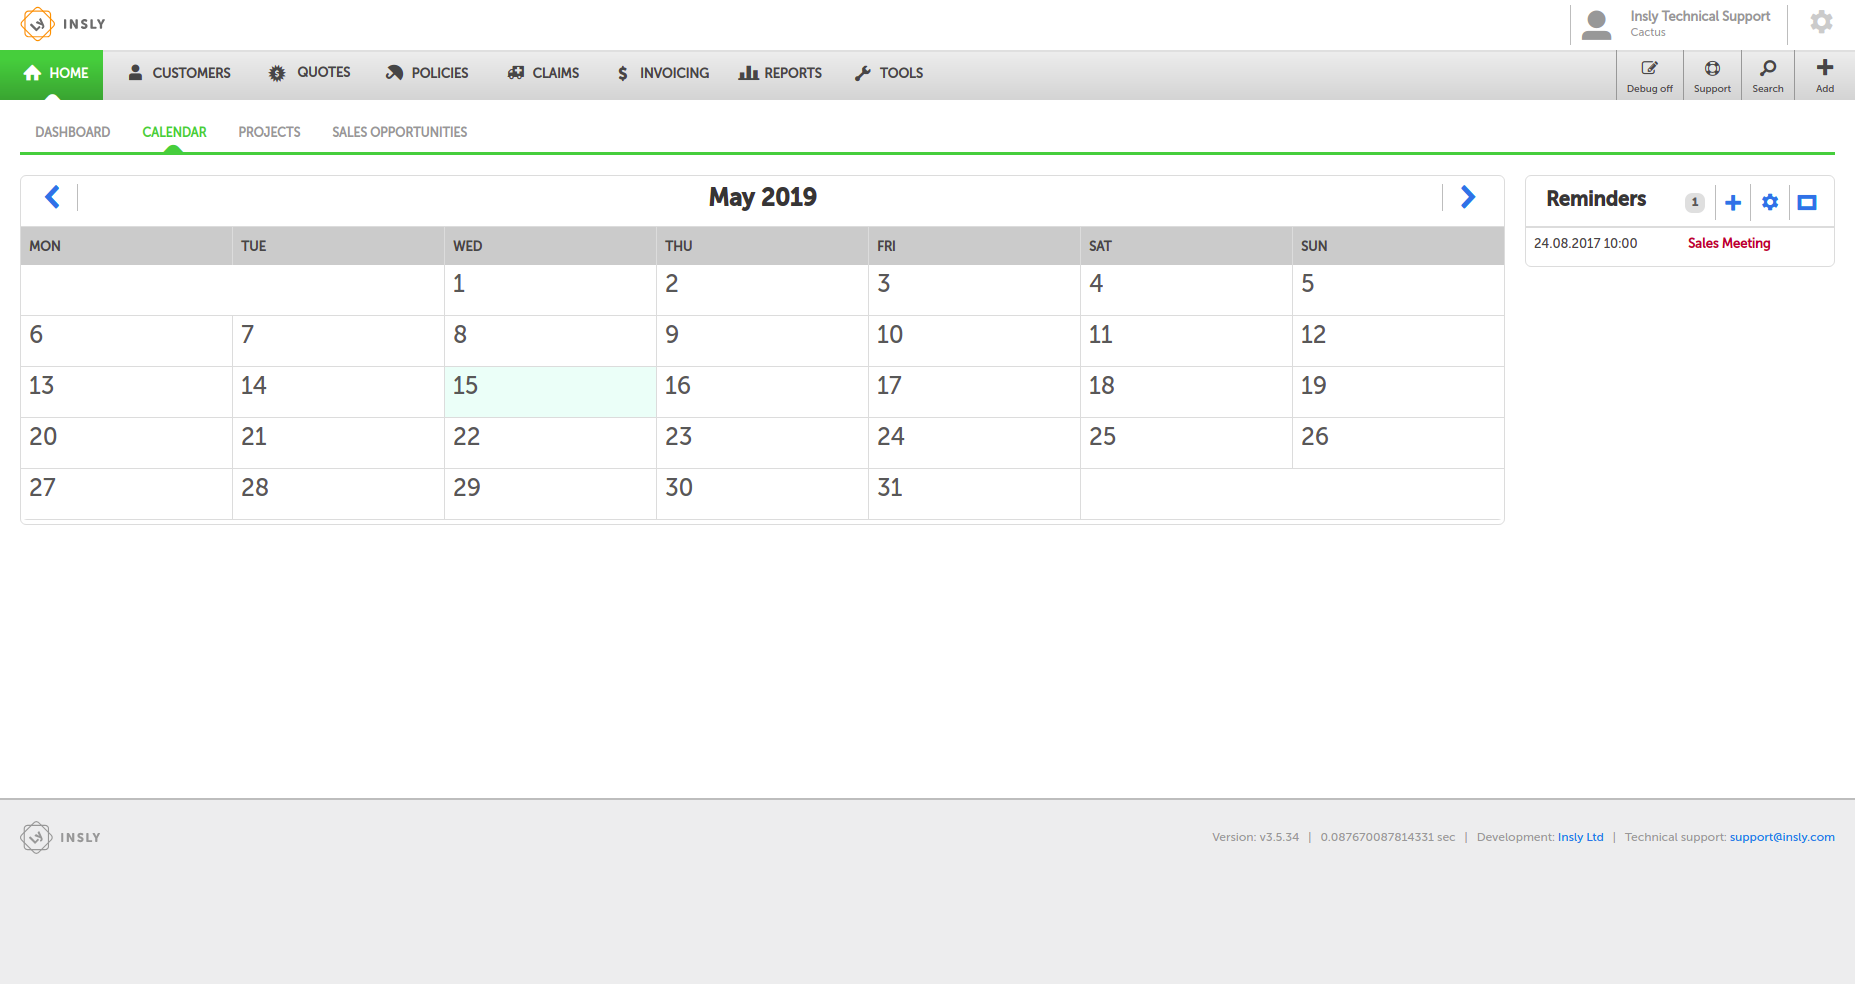This screenshot has width=1855, height=984.
Task: Switch to the Dashboard tab
Action: click(73, 132)
